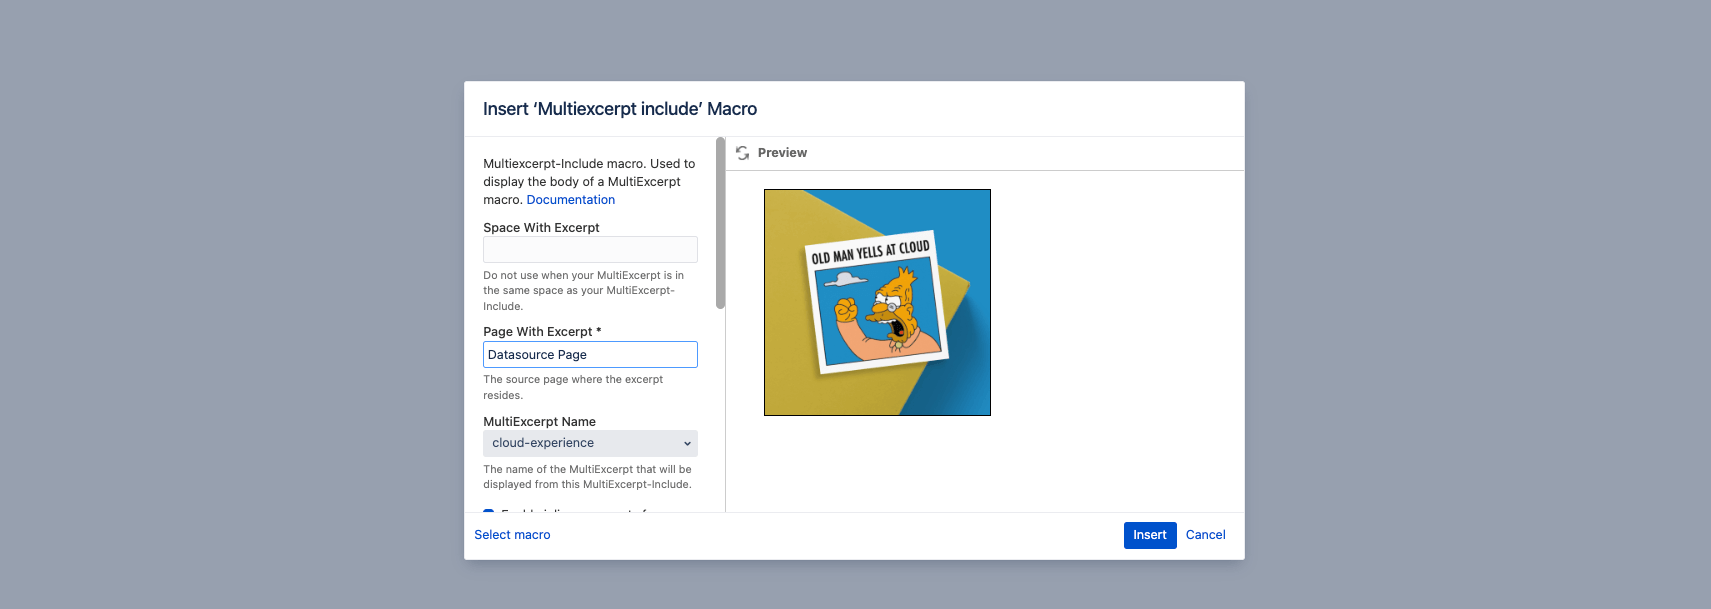Click the Insert 'Multiexcerpt include' Macro title

coord(620,109)
